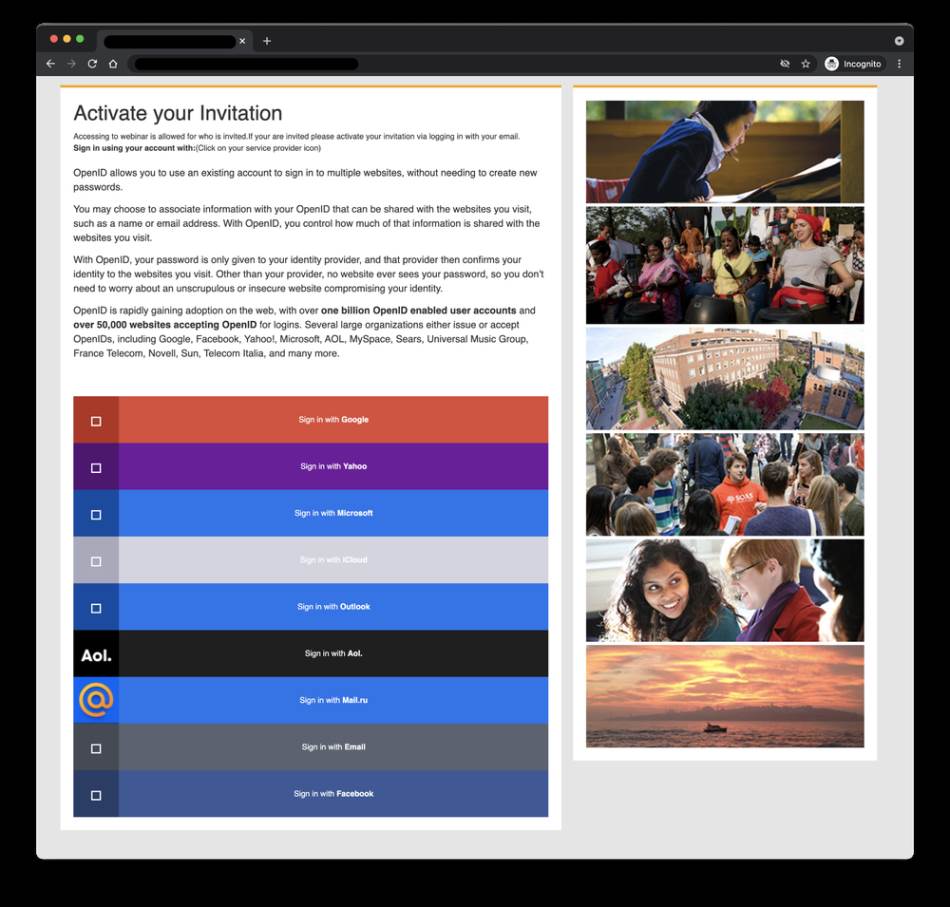
Task: Reload the page with refresh icon
Action: point(92,64)
